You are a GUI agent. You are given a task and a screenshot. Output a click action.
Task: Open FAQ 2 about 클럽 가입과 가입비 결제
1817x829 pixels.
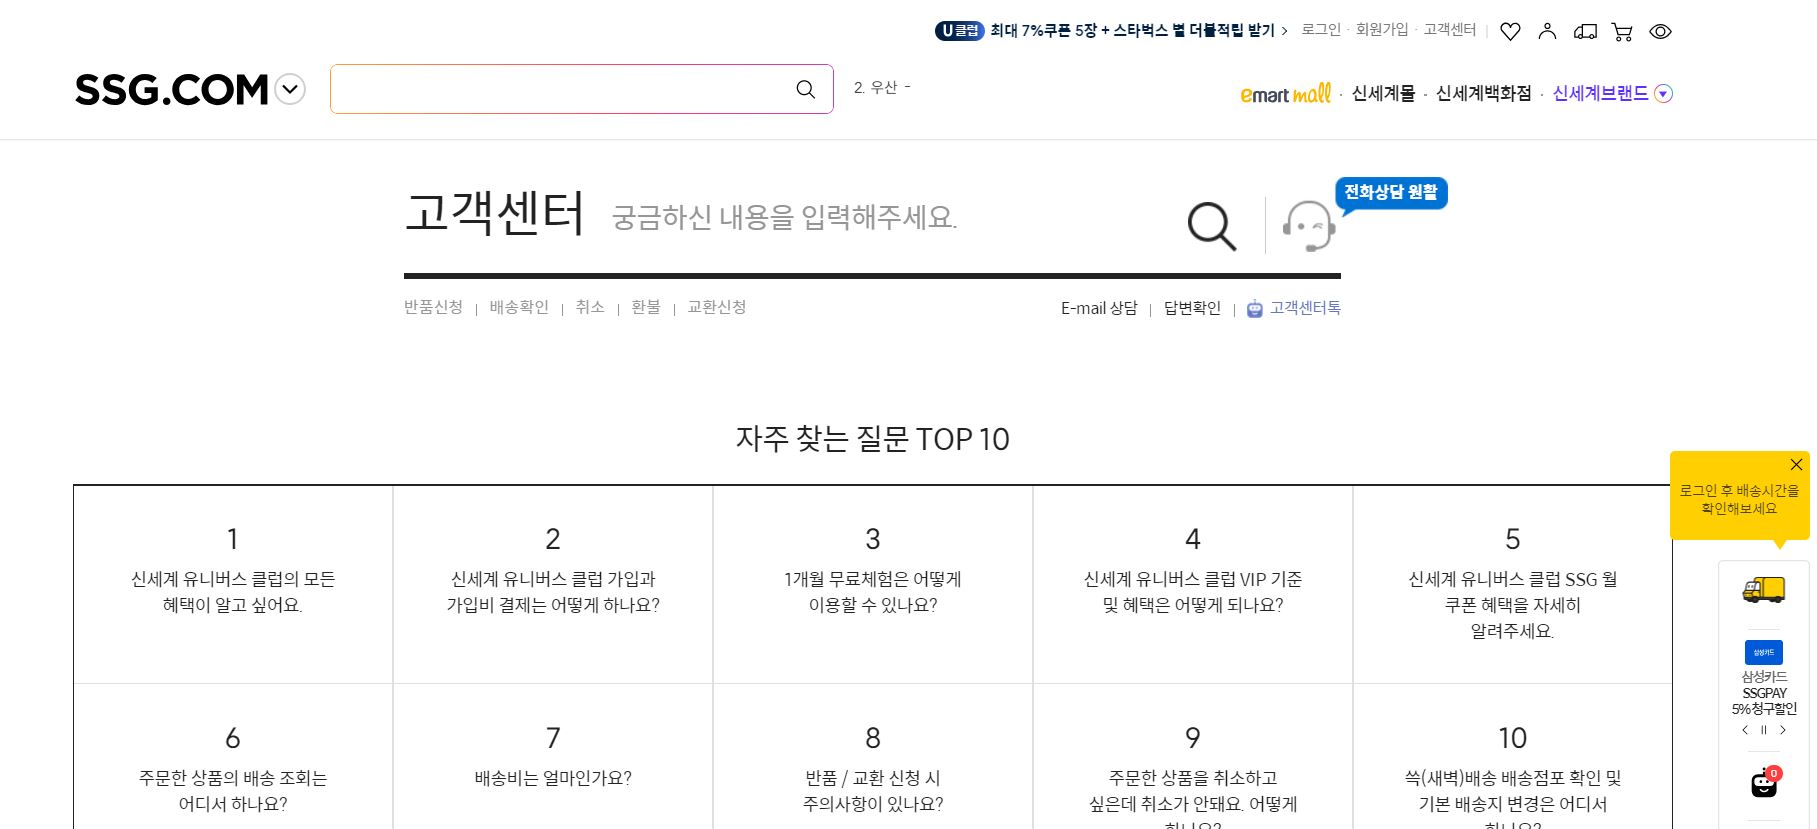pos(553,584)
